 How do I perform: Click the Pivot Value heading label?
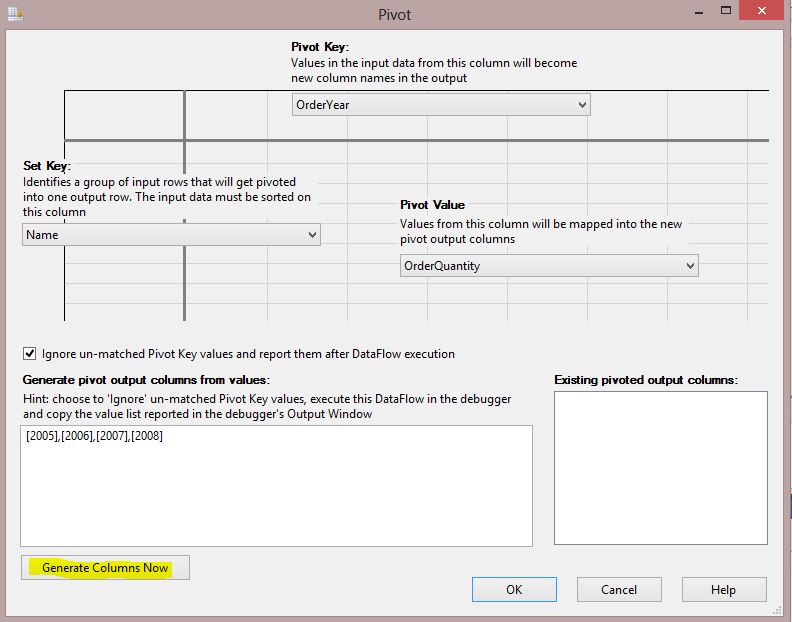tap(432, 205)
